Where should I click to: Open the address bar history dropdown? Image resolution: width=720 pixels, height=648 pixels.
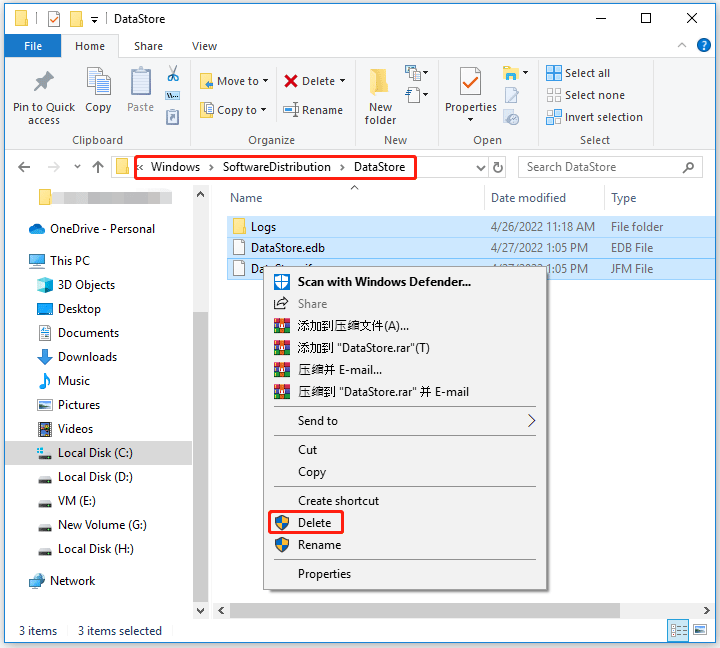click(480, 167)
